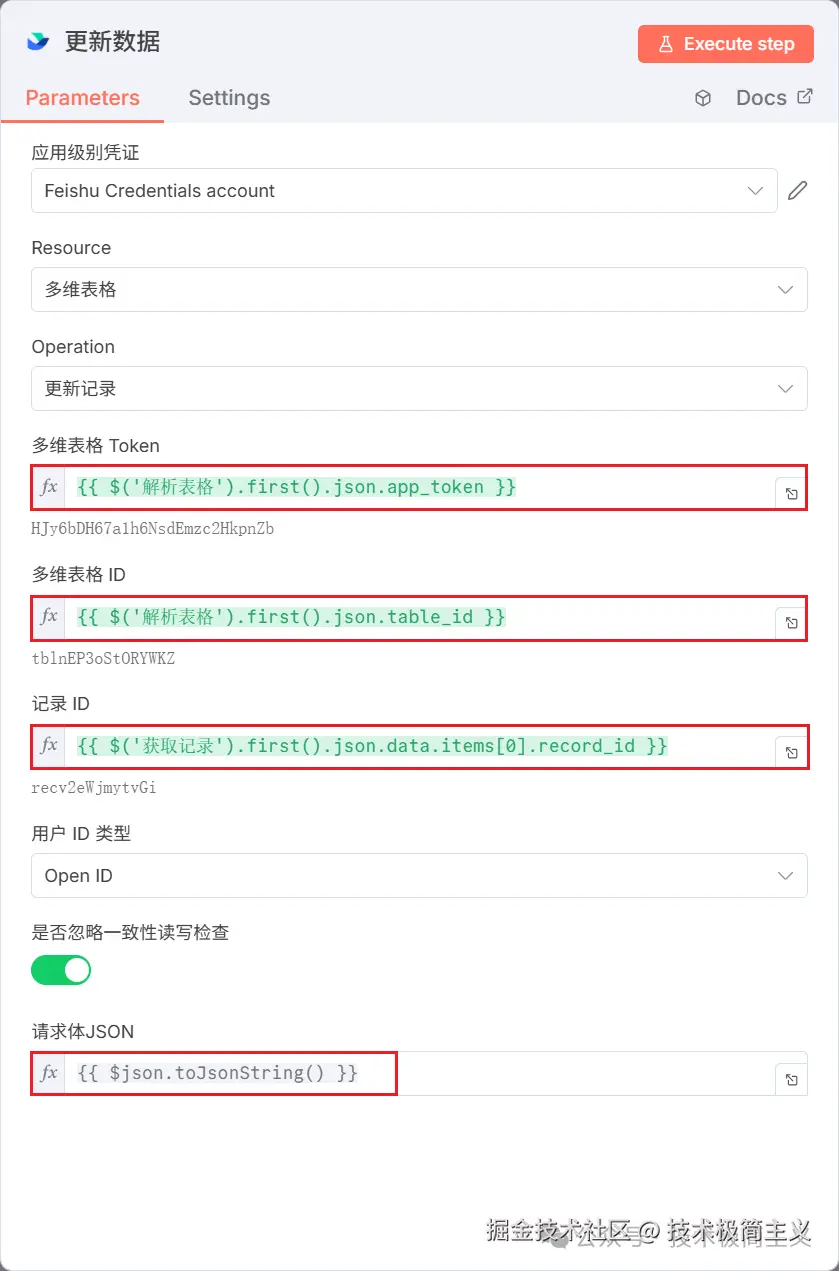Screen dimensions: 839x1271
Task: Click the package icon beside Docs
Action: [703, 97]
